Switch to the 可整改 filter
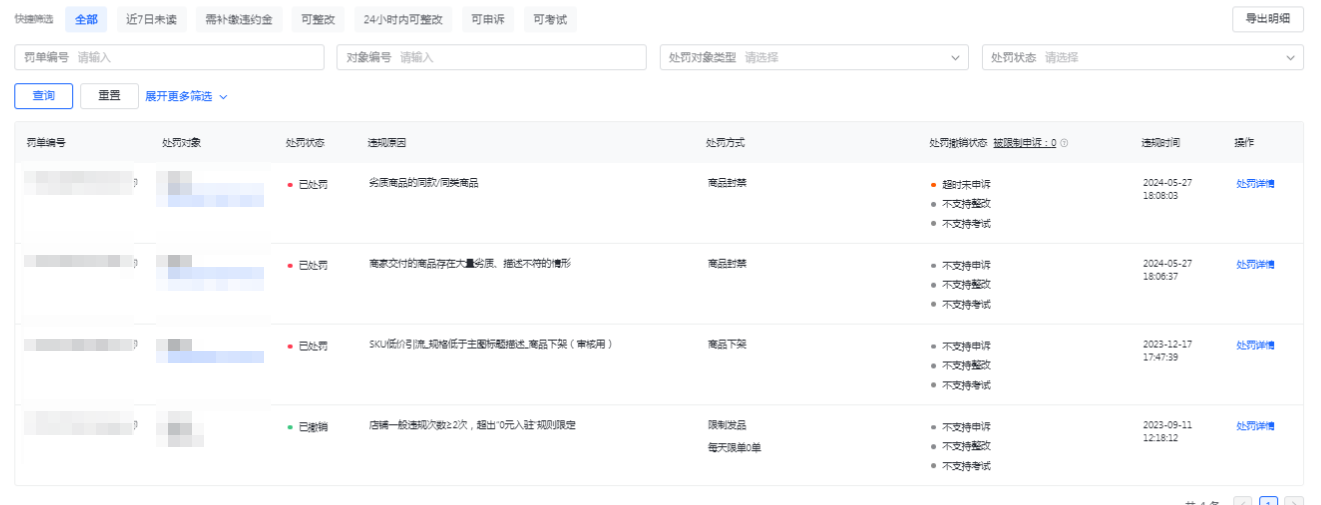Viewport: 1321px width, 505px height. (318, 19)
